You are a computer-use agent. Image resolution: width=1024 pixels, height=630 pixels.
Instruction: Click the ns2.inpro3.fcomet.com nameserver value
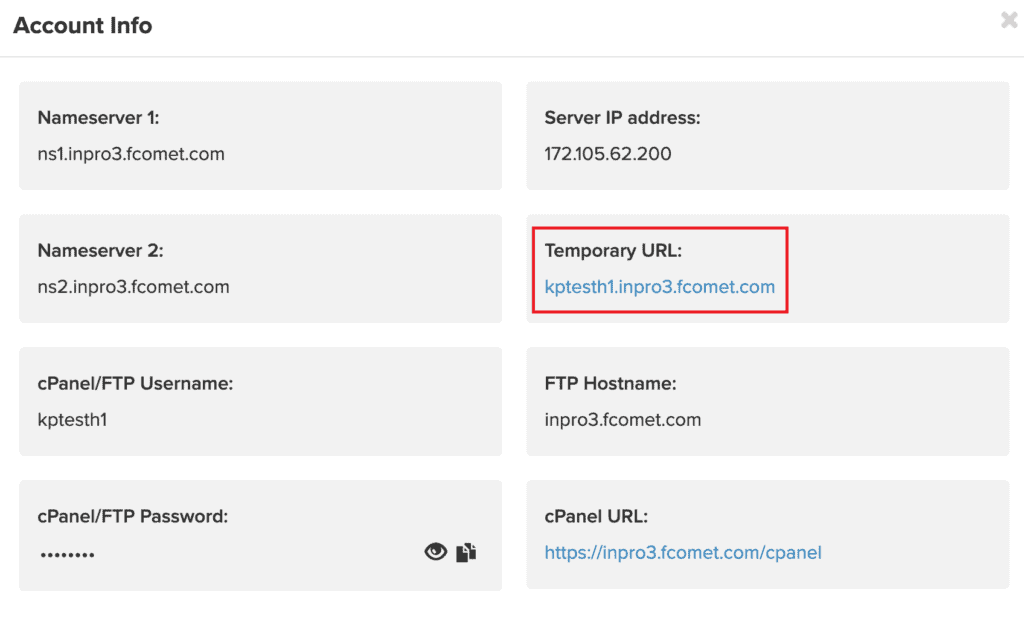pos(133,287)
